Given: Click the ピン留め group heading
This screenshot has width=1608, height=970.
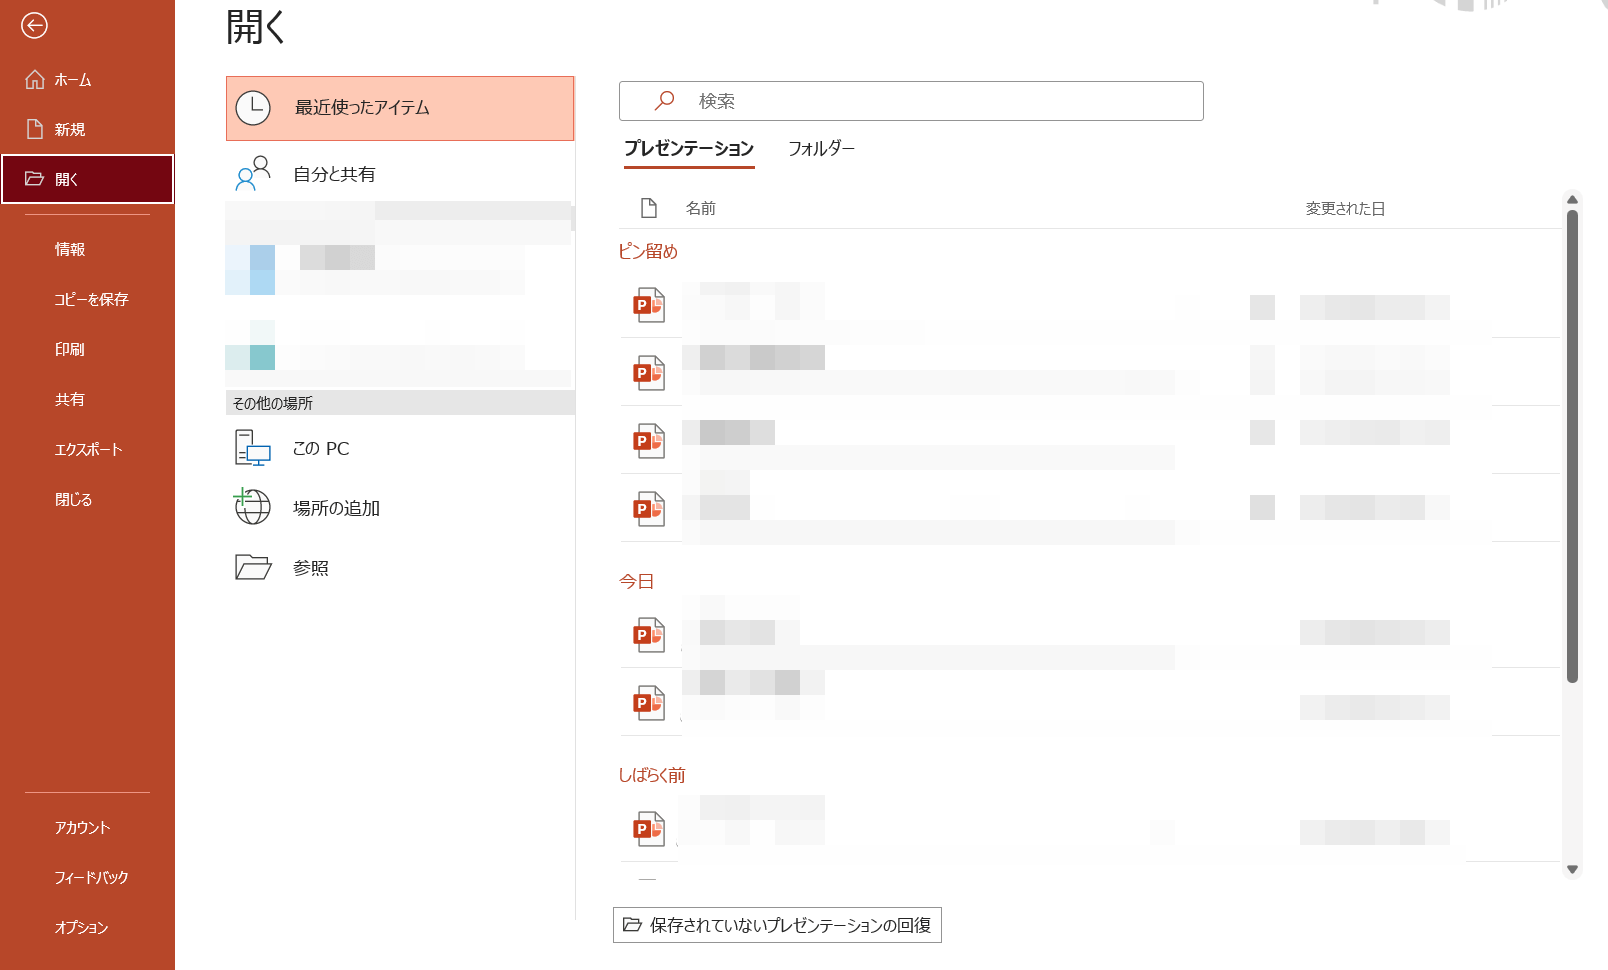Looking at the screenshot, I should (x=648, y=251).
